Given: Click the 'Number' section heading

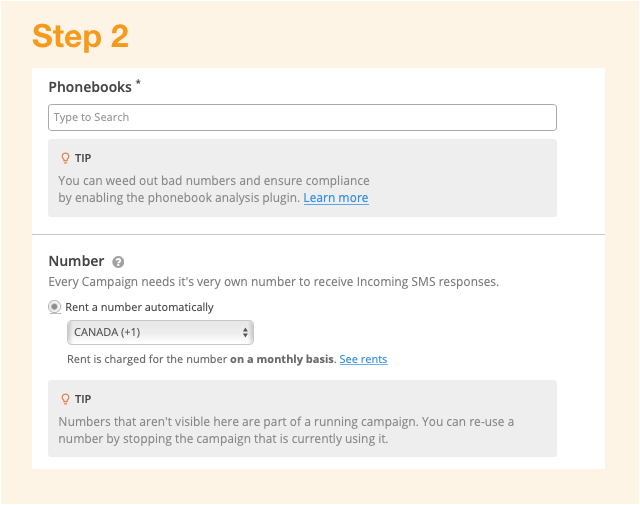Looking at the screenshot, I should click(76, 261).
